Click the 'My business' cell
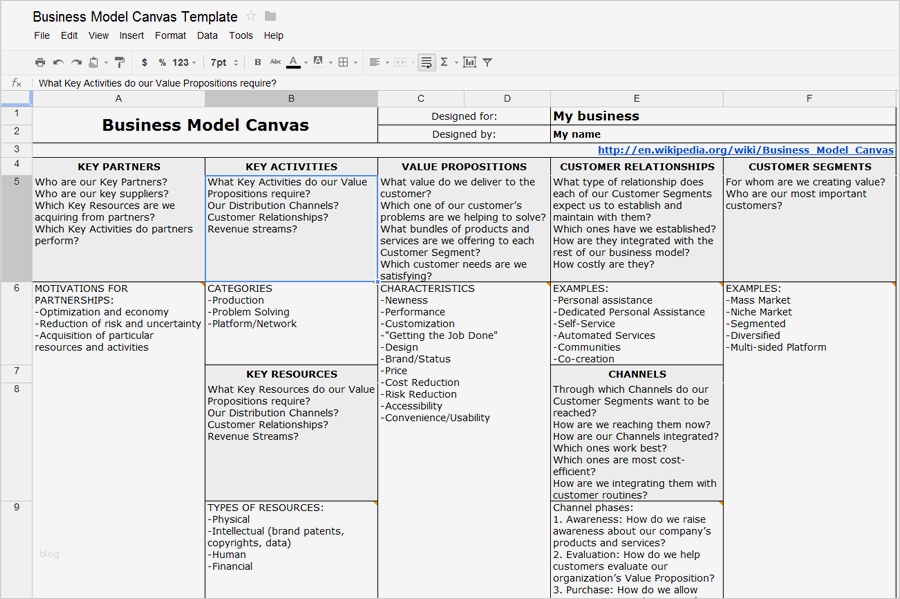Viewport: 900px width, 599px height. point(723,116)
